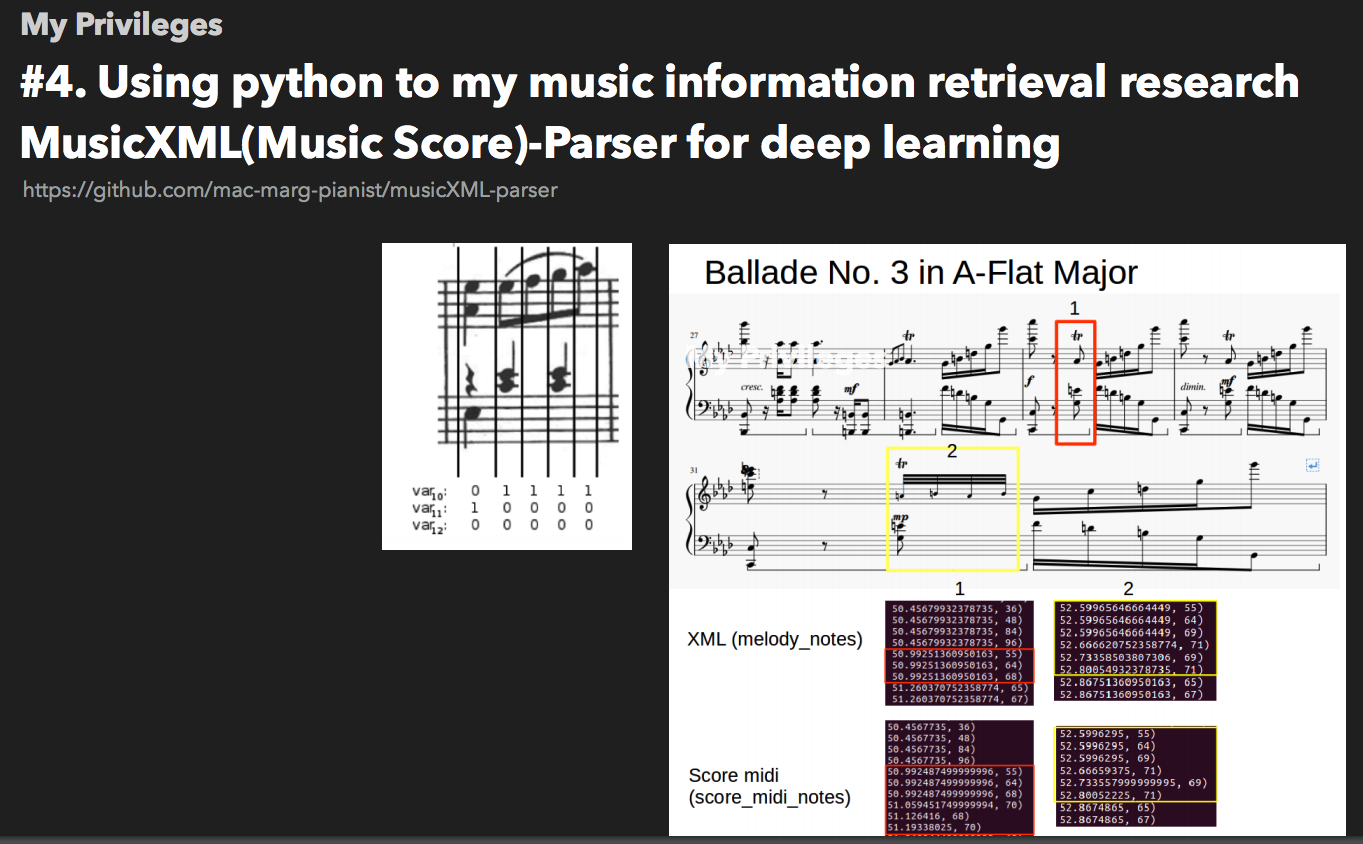
Task: Open the github.com/mac-marg-pianist/musicXML-parser link
Action: pyautogui.click(x=290, y=189)
